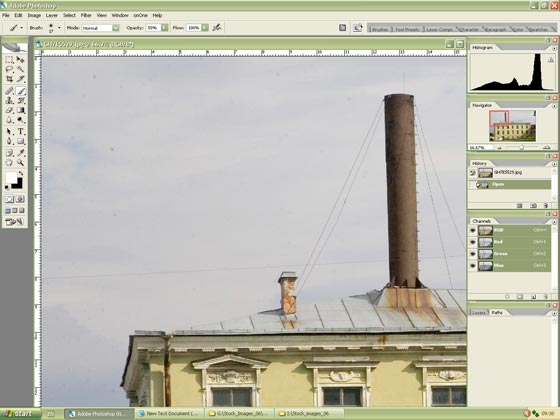Enable airbrush mode in options bar
The height and width of the screenshot is (420, 560).
point(217,28)
